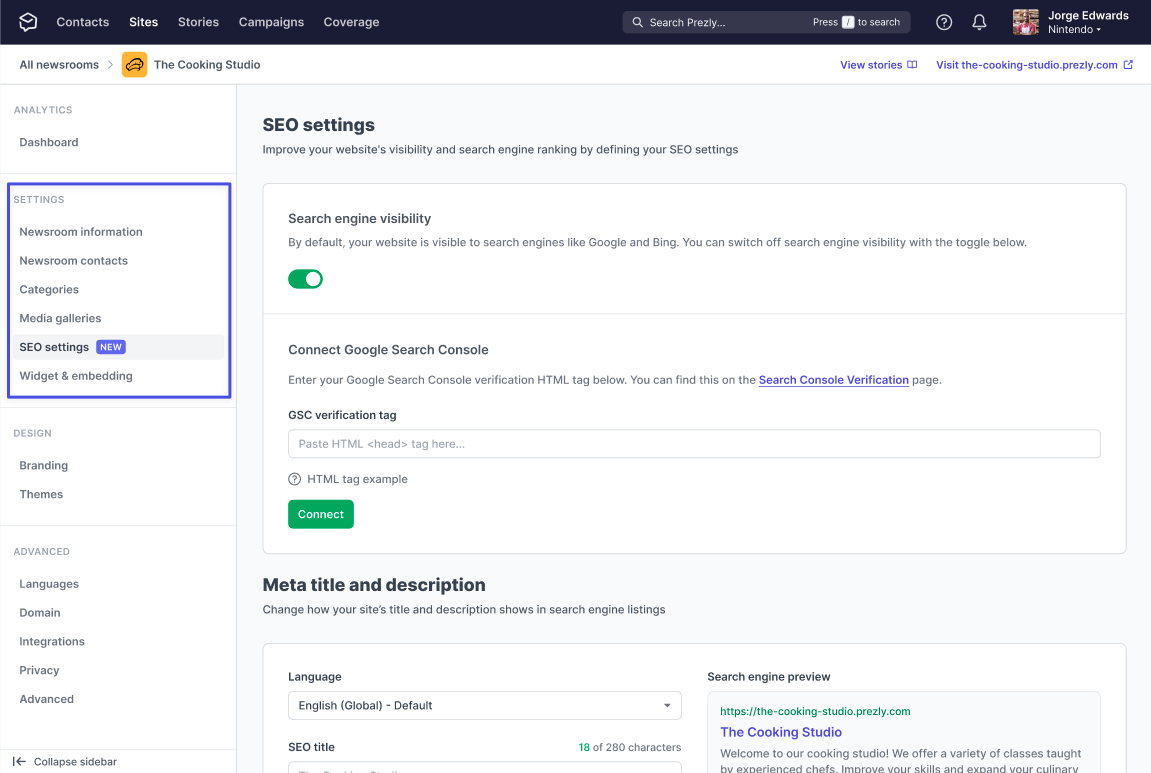
Task: Open the notifications bell
Action: coord(979,22)
